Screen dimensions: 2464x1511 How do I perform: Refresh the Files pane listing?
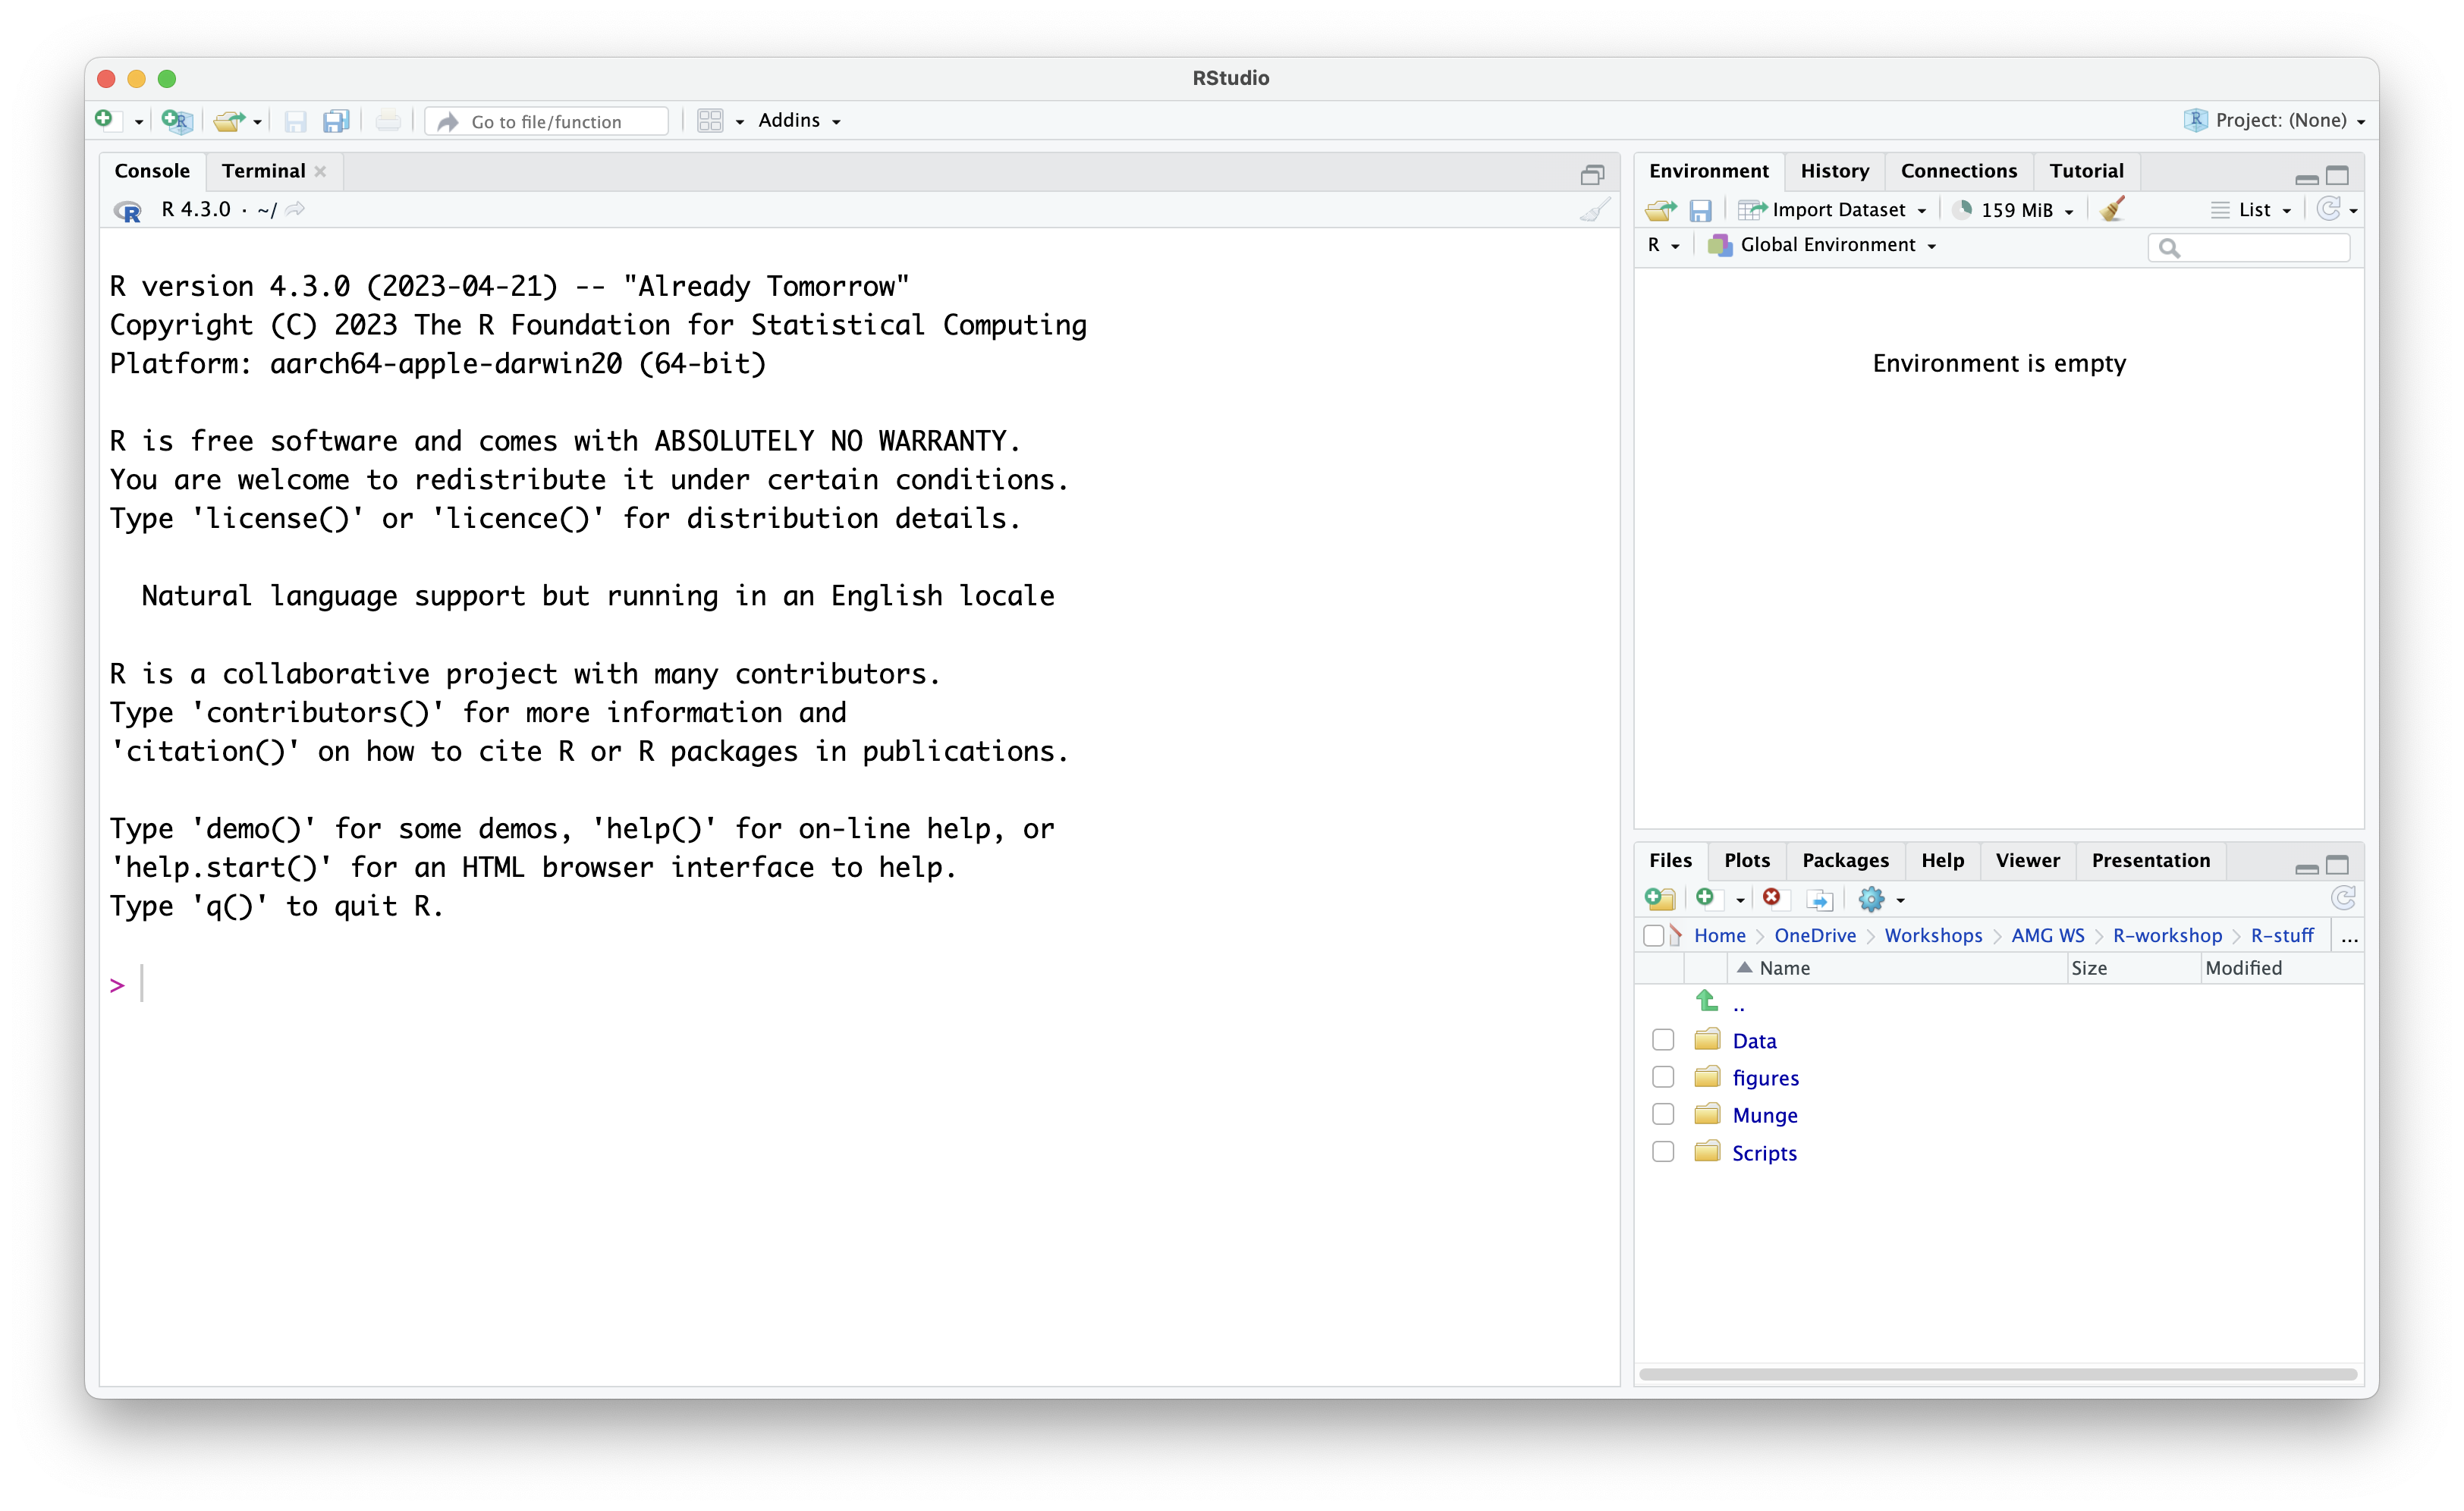tap(2343, 898)
